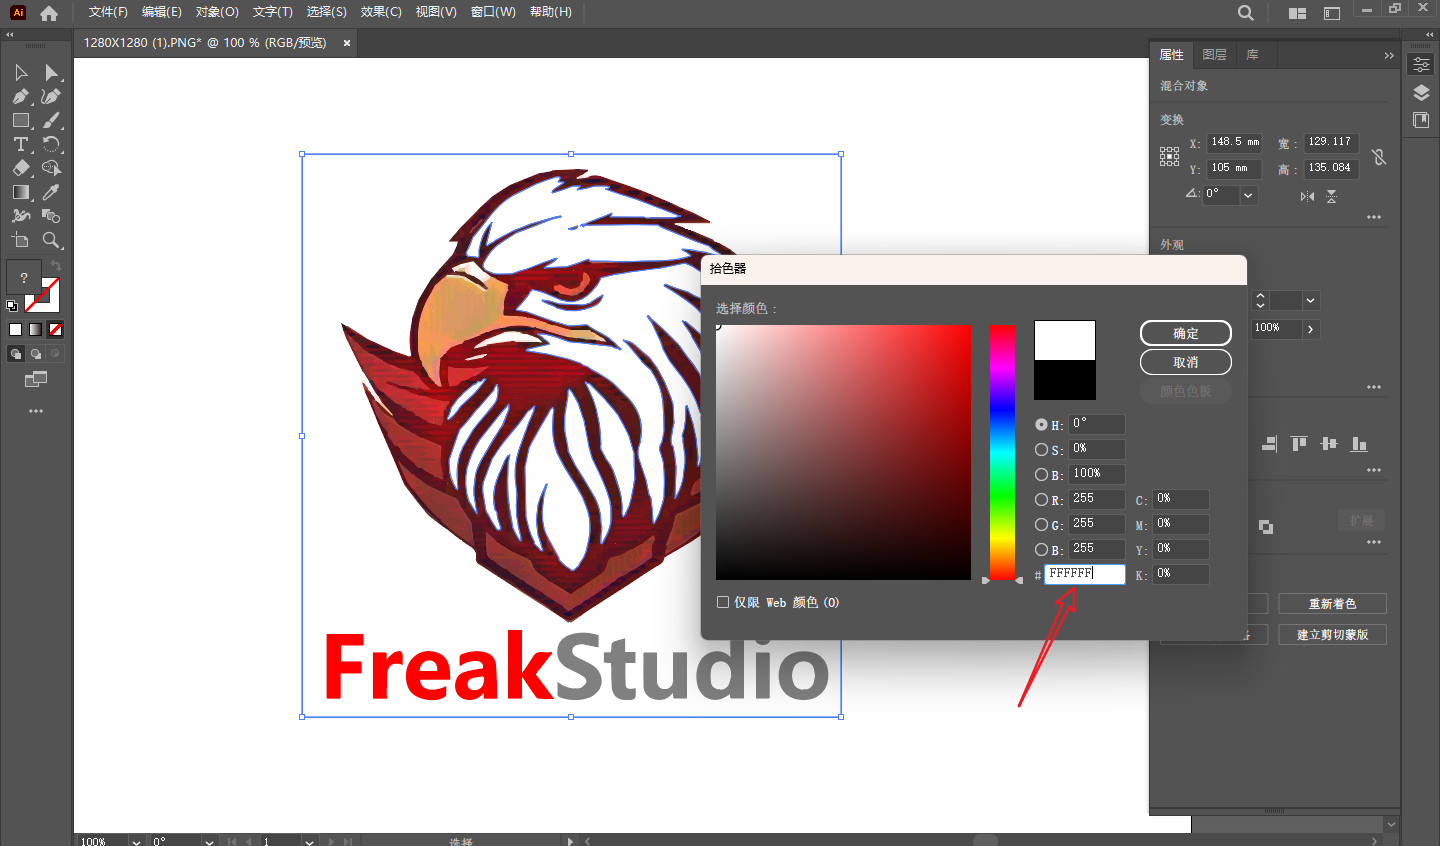This screenshot has width=1440, height=846.
Task: Select the Rotate tool
Action: click(52, 144)
